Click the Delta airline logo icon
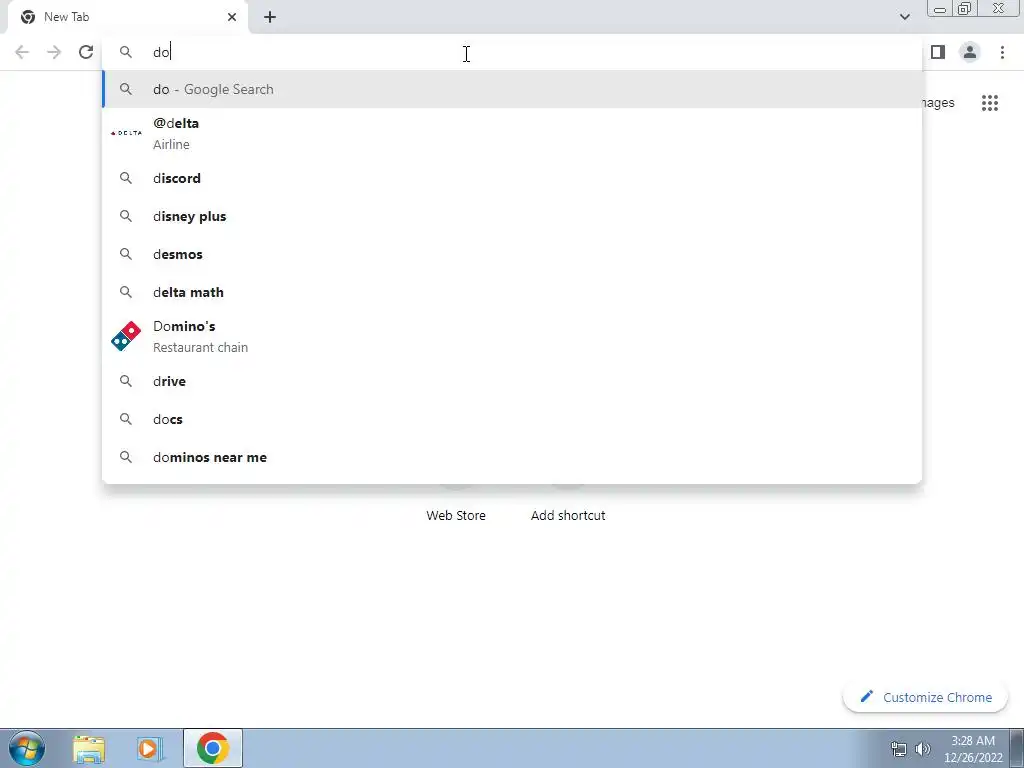Screen dimensions: 1024x768 pyautogui.click(x=126, y=133)
